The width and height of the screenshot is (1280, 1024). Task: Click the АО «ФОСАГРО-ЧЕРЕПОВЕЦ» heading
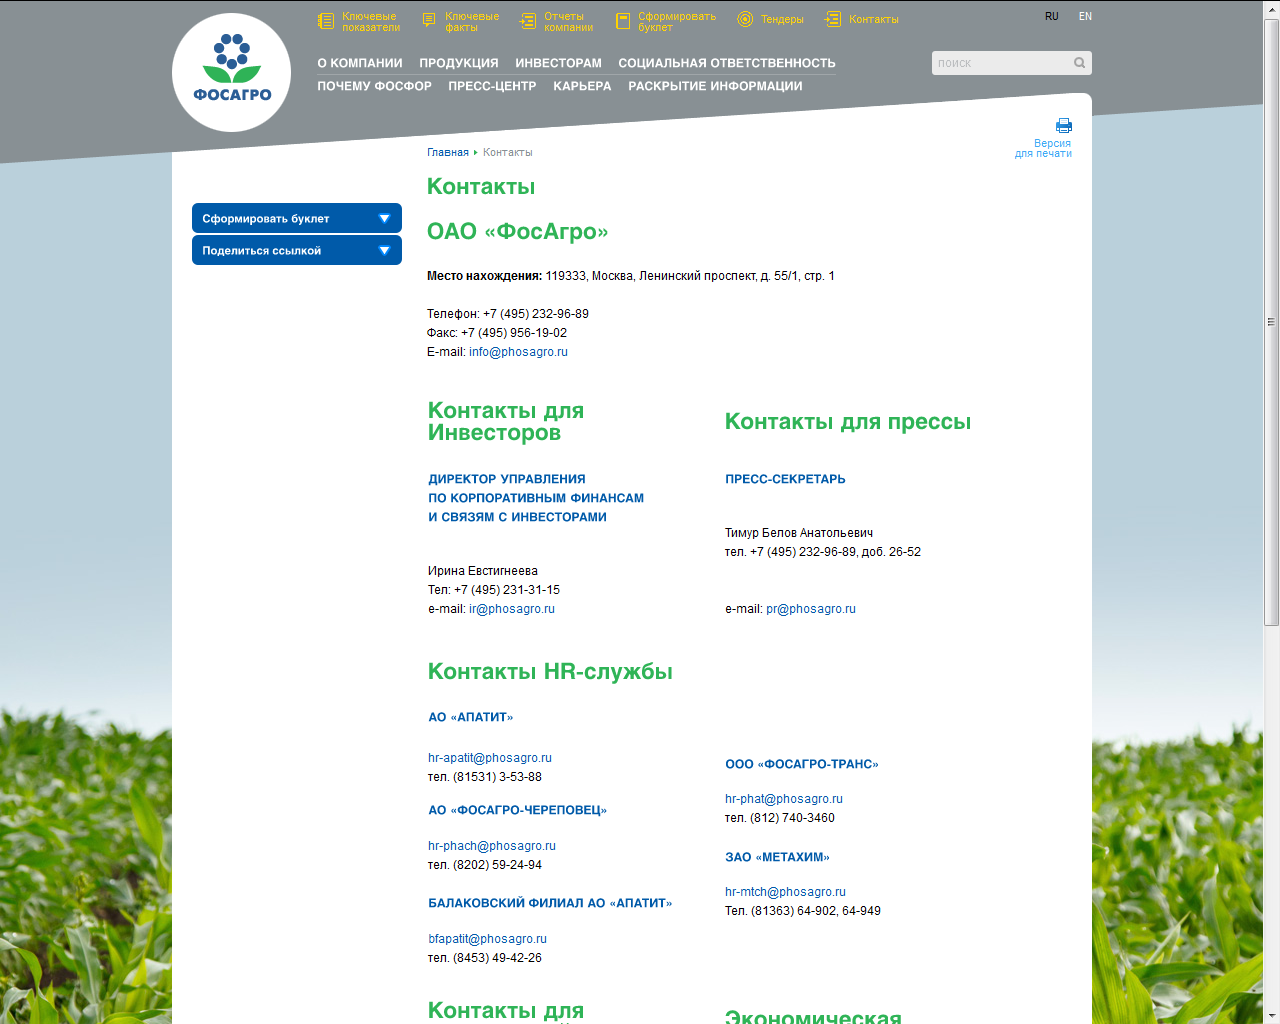click(x=518, y=810)
